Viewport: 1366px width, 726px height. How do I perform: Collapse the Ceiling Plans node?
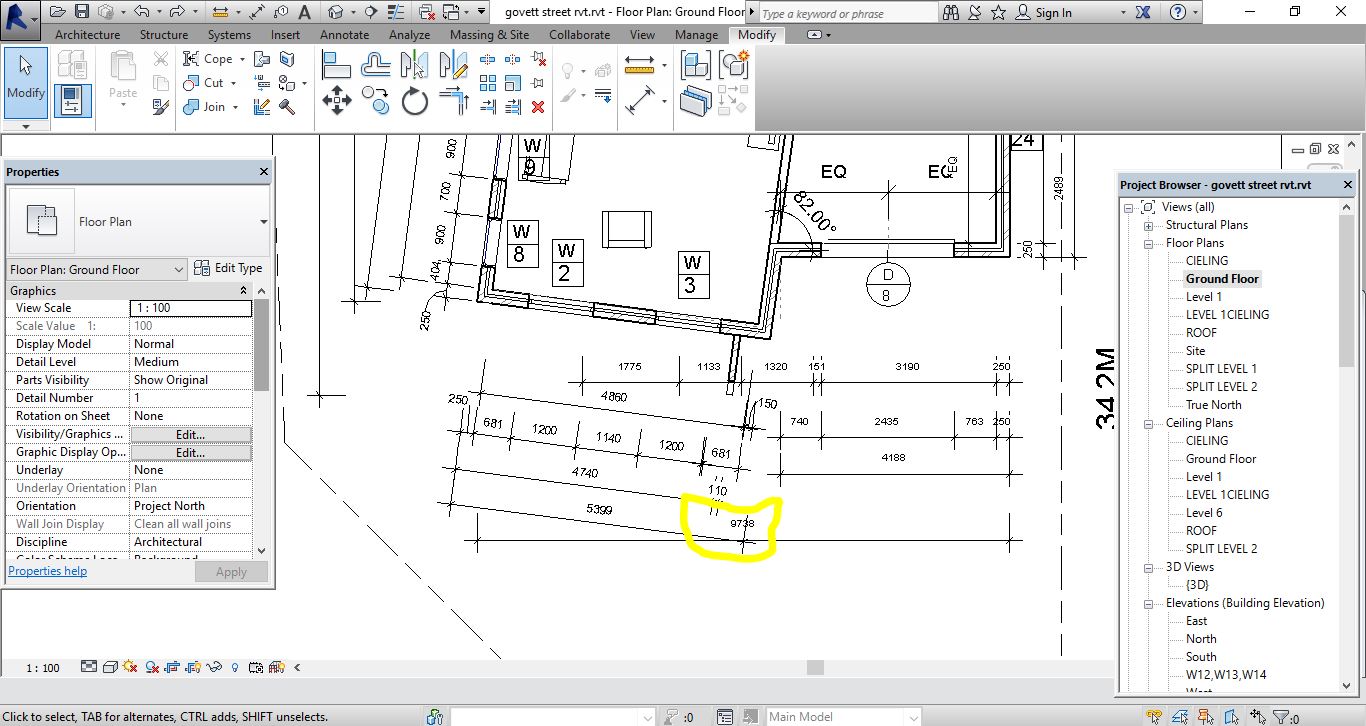1147,422
